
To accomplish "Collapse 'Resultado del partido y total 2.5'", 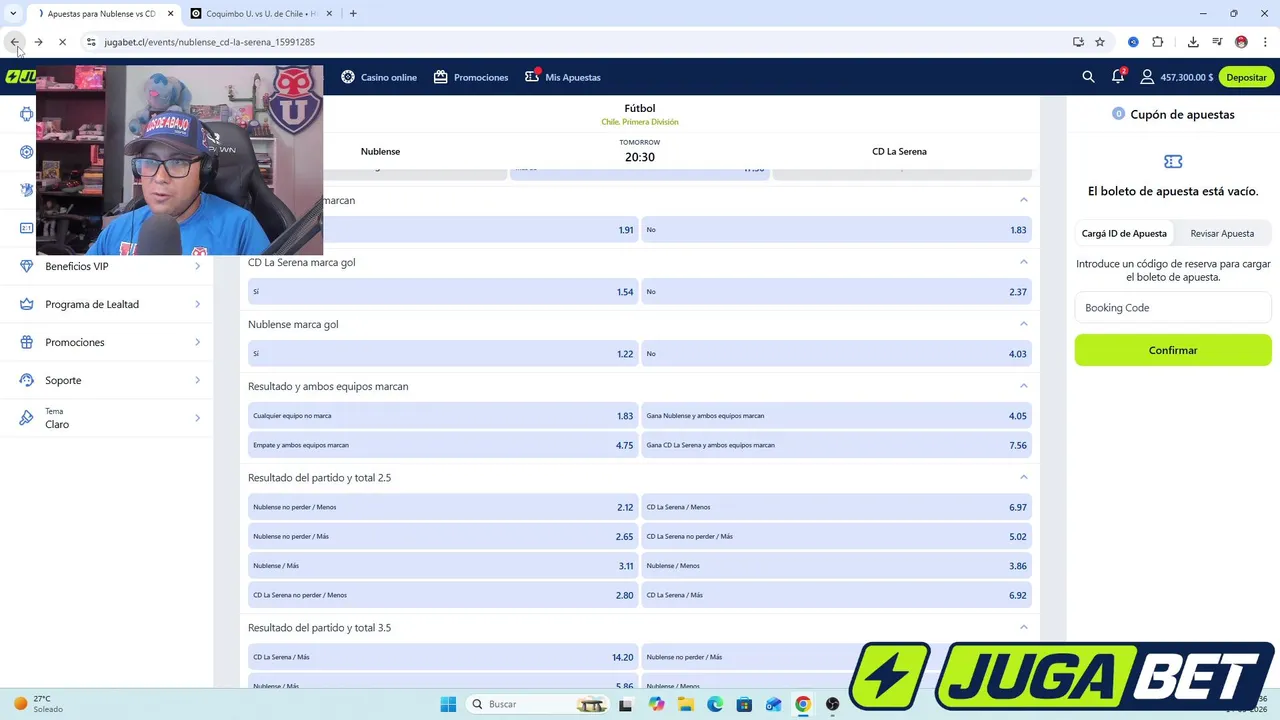I will [x=1023, y=477].
